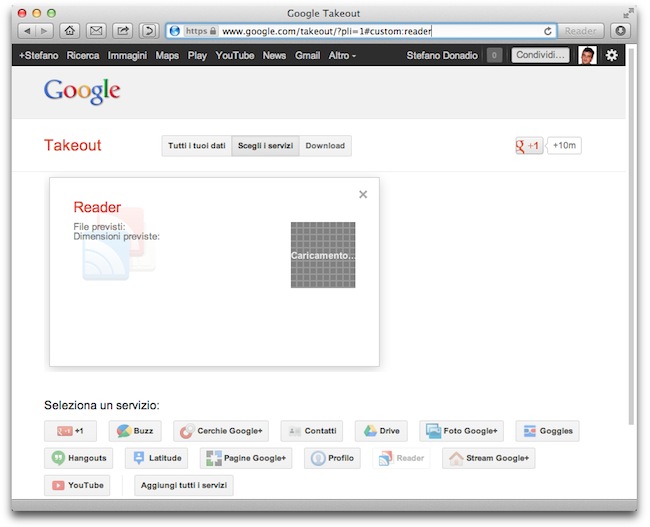Open the profile photo avatar
This screenshot has height=527, width=650.
pos(587,55)
